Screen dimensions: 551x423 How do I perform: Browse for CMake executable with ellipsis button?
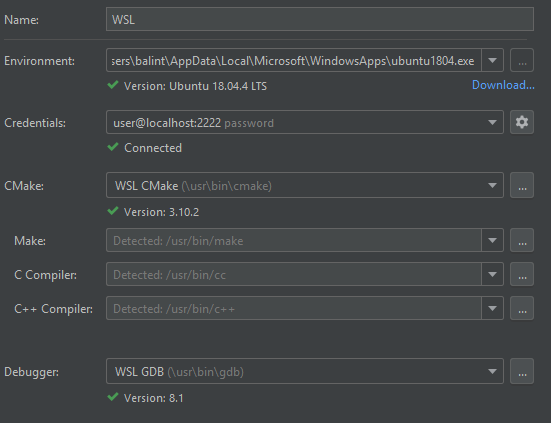click(x=522, y=185)
